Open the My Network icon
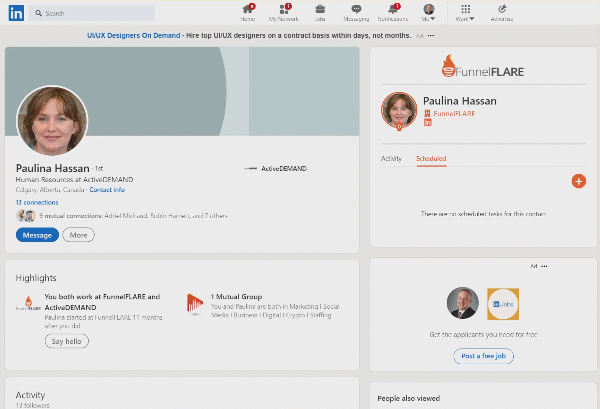The width and height of the screenshot is (600, 409). (x=284, y=13)
